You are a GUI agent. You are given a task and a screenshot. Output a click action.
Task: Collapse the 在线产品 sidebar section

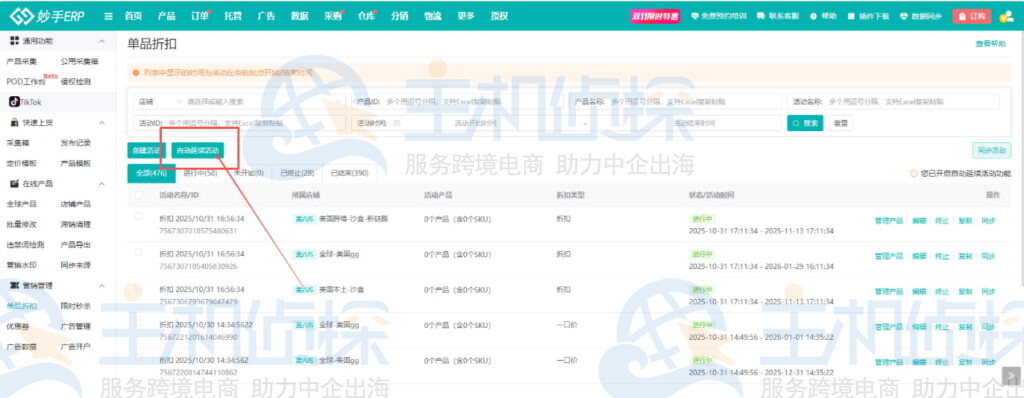[102, 184]
